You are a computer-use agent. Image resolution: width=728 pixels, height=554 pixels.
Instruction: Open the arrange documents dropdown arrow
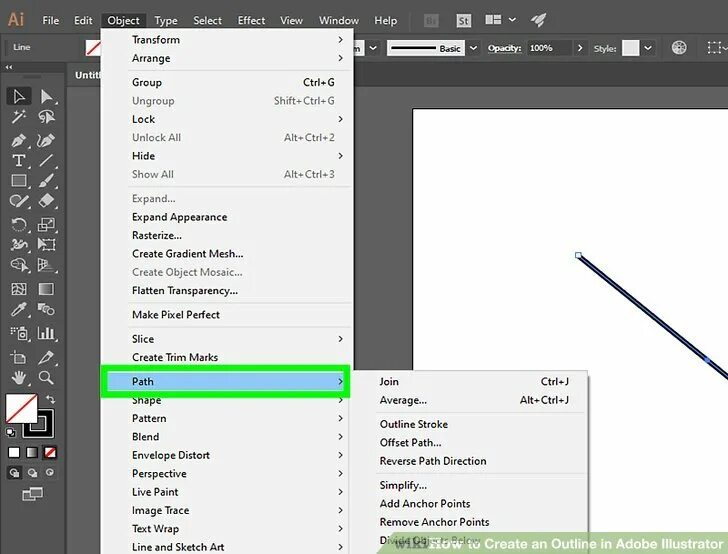point(512,20)
